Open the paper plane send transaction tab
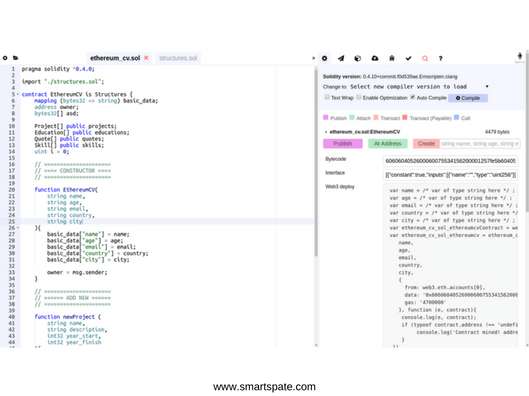This screenshot has height=396, width=529. pyautogui.click(x=341, y=58)
